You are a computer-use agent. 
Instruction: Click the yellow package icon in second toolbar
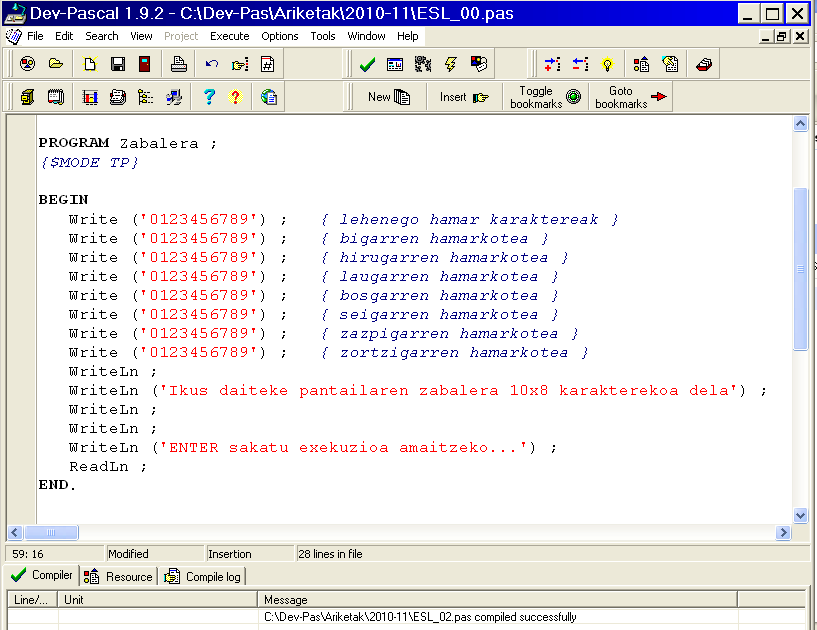tap(28, 97)
